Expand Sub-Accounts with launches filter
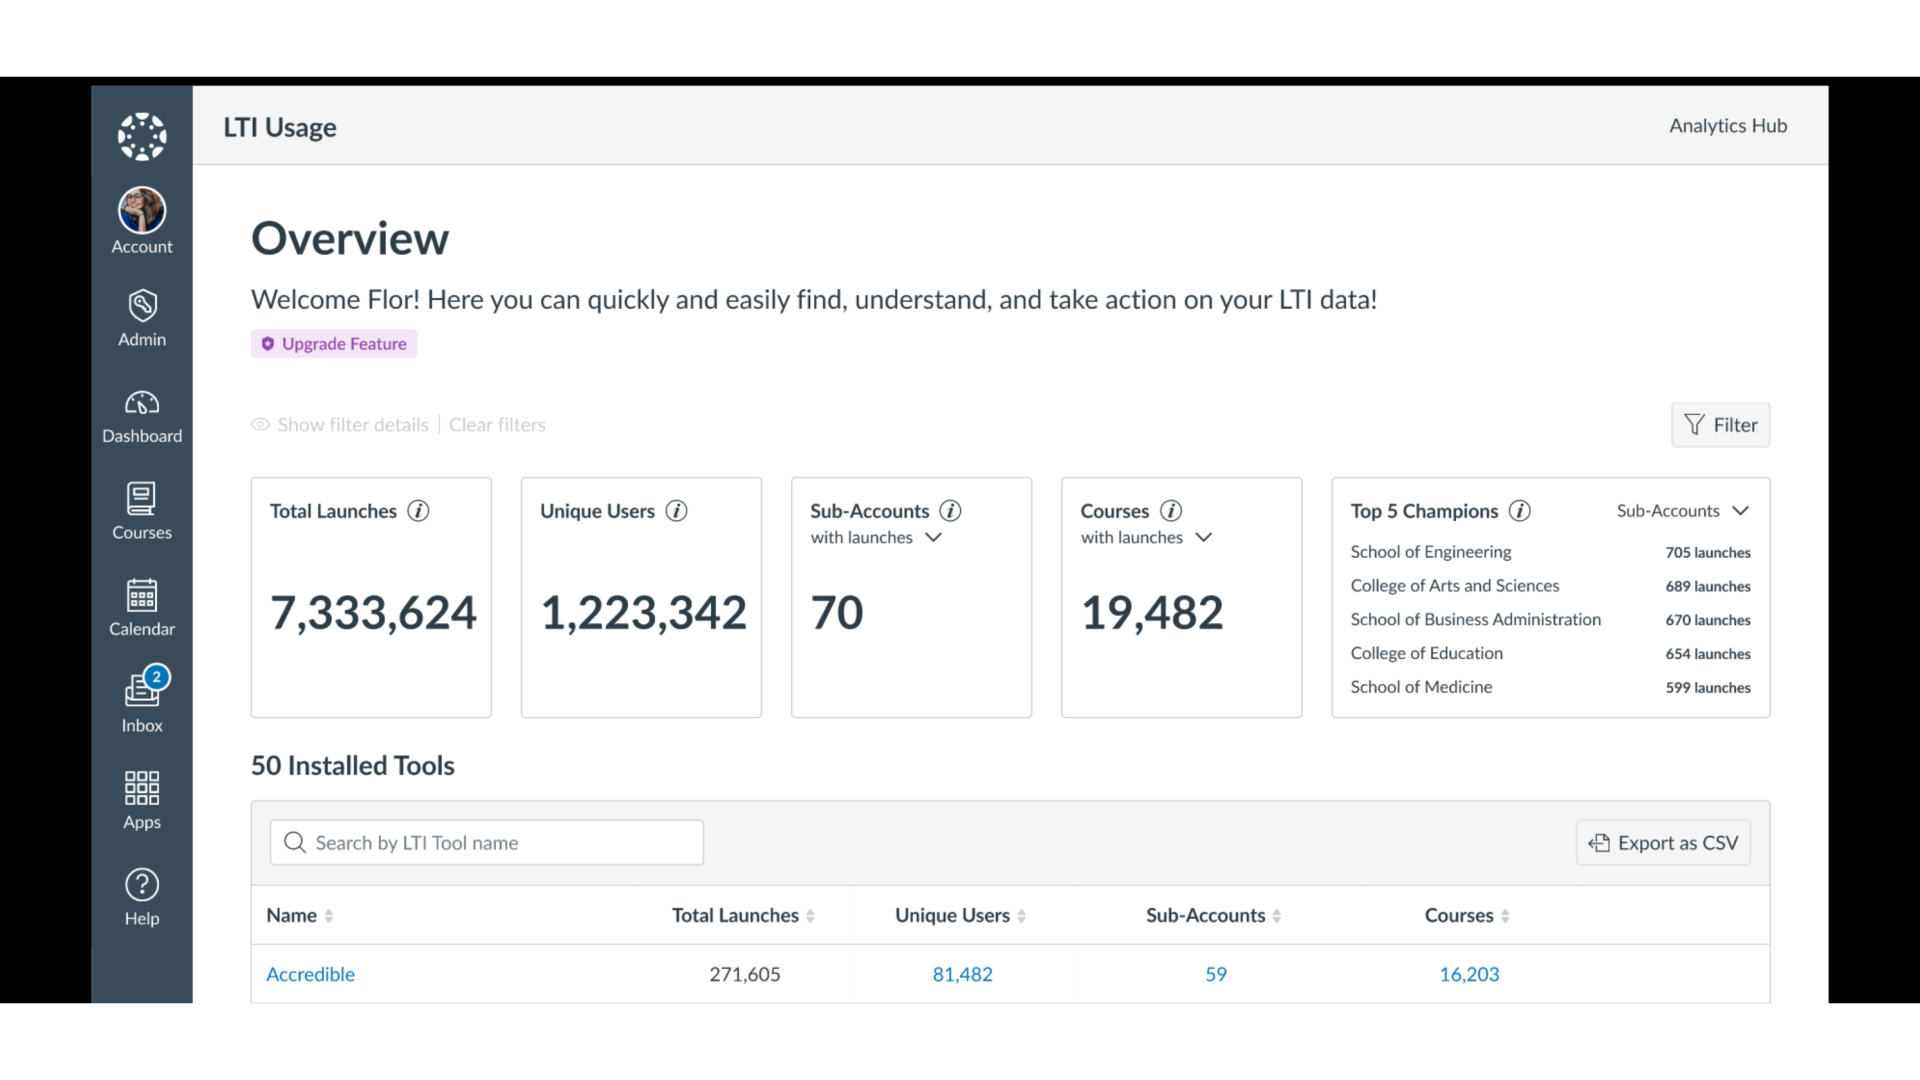Viewport: 1920px width, 1080px height. (934, 537)
